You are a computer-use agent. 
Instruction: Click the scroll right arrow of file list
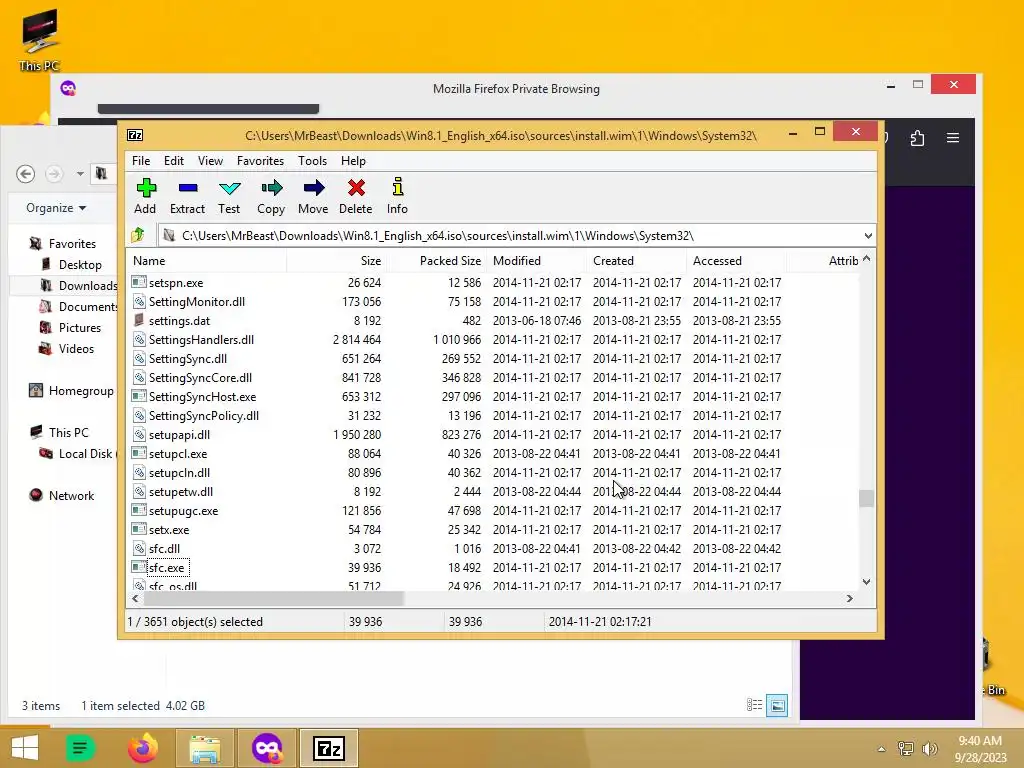850,598
